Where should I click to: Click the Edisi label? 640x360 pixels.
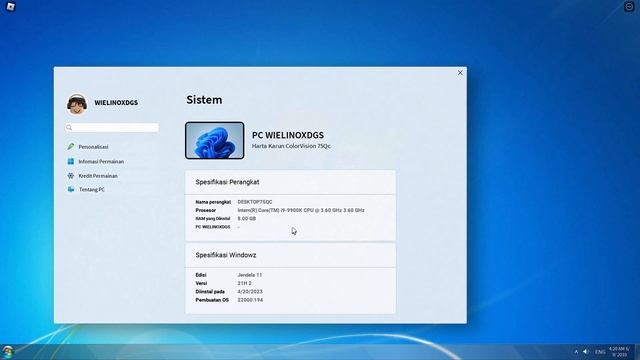201,275
